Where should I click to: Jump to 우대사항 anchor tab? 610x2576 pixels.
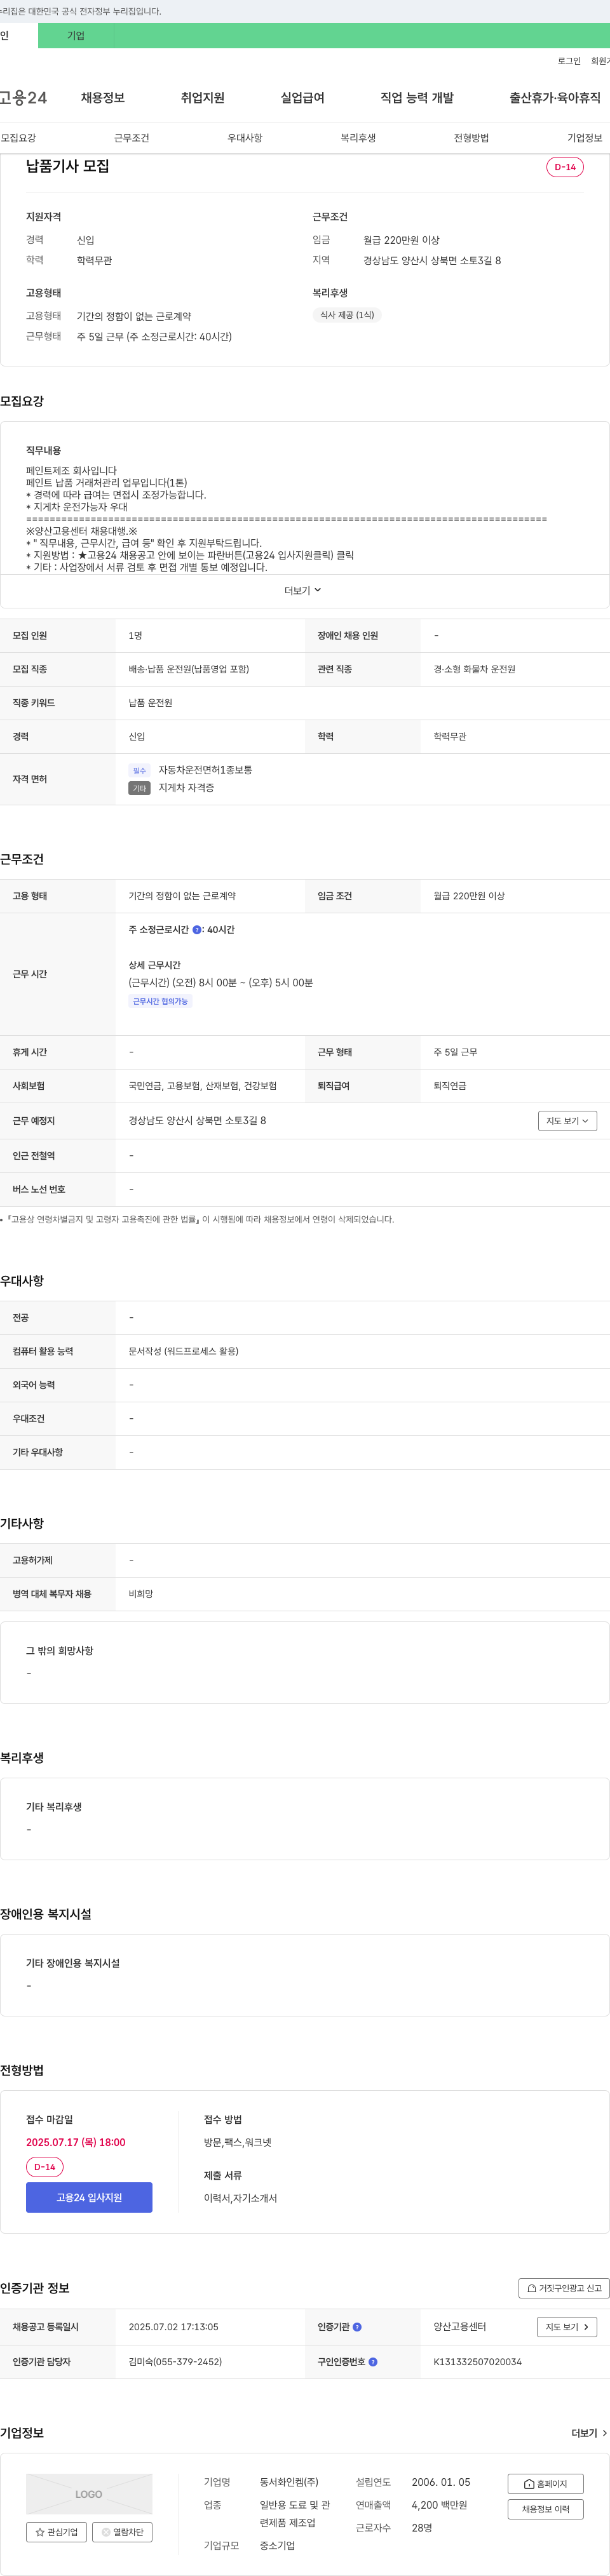[x=245, y=138]
